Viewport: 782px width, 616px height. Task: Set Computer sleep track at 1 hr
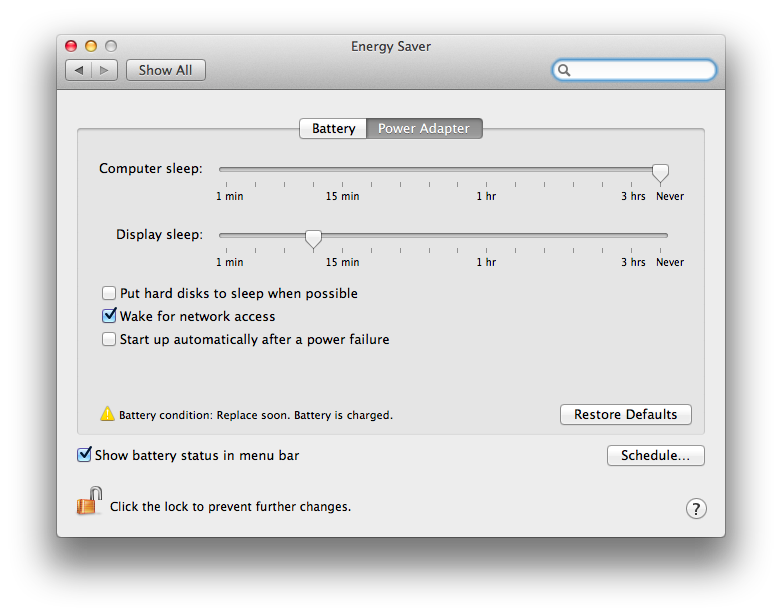(x=486, y=170)
